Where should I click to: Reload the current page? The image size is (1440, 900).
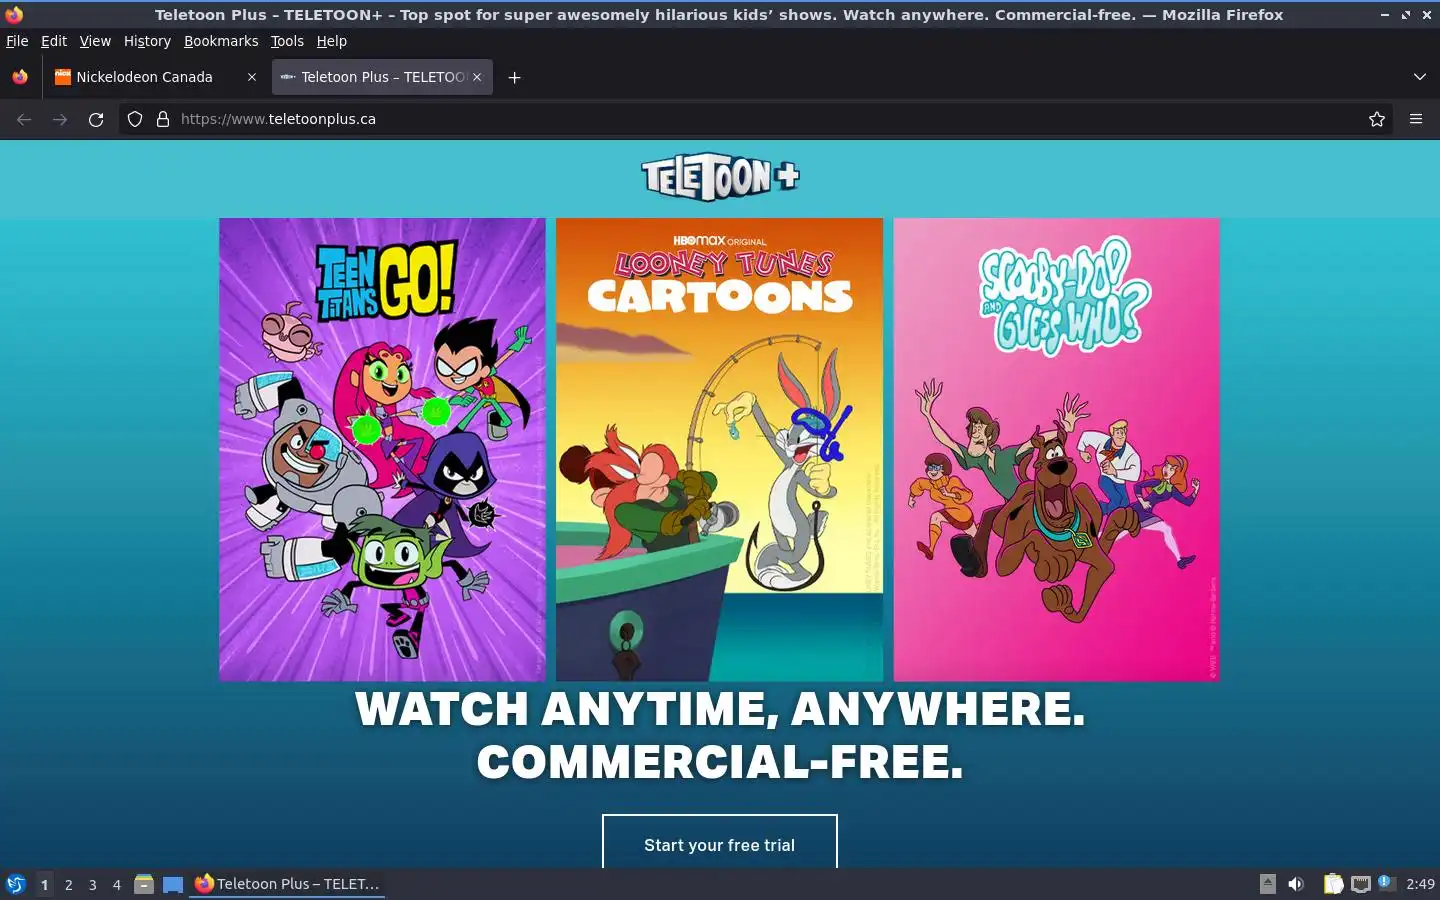tap(96, 119)
